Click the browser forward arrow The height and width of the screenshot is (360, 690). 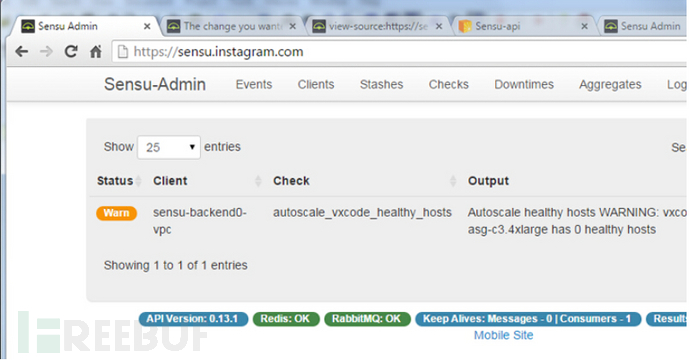pos(46,52)
